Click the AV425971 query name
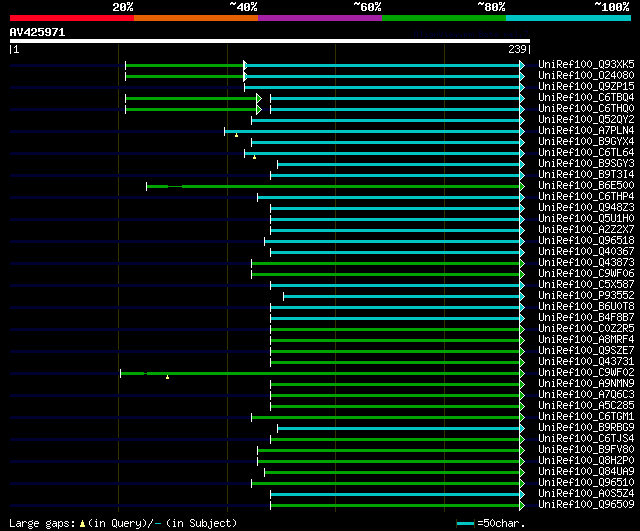640x531 pixels. point(37,33)
